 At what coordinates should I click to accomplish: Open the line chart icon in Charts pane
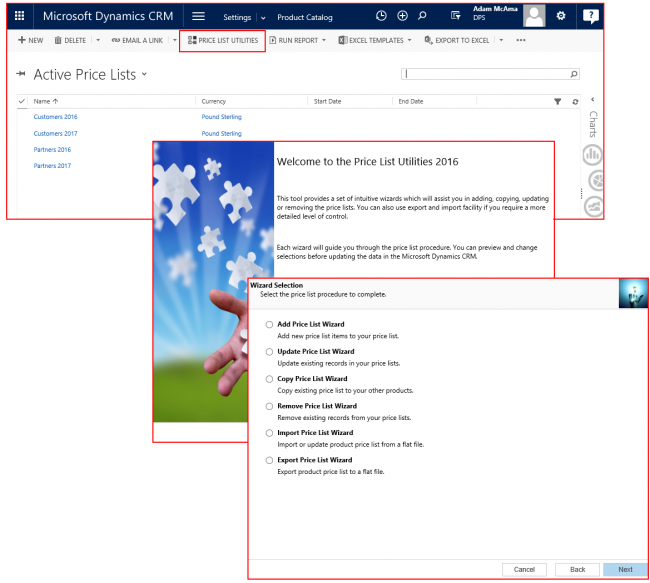coord(593,206)
